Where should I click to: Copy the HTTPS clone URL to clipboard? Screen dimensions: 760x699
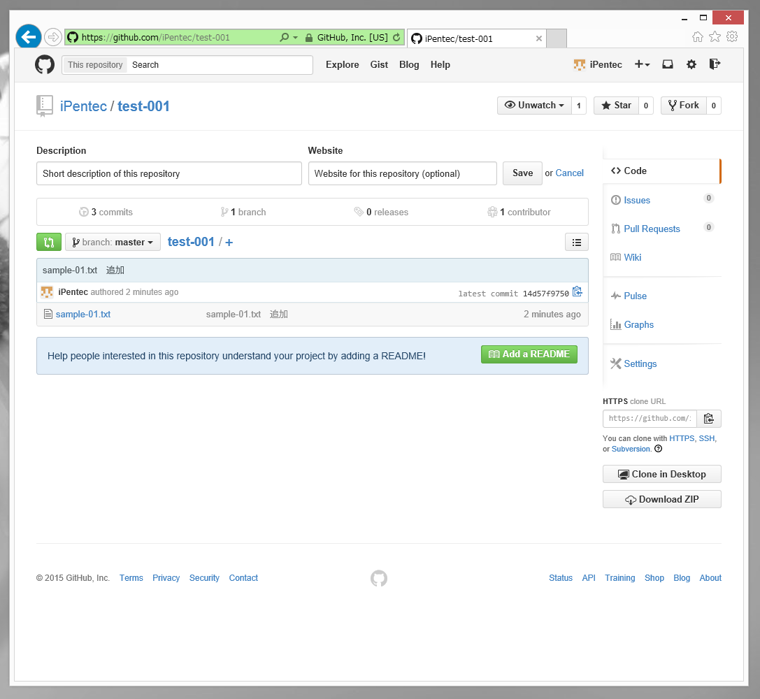tap(709, 418)
